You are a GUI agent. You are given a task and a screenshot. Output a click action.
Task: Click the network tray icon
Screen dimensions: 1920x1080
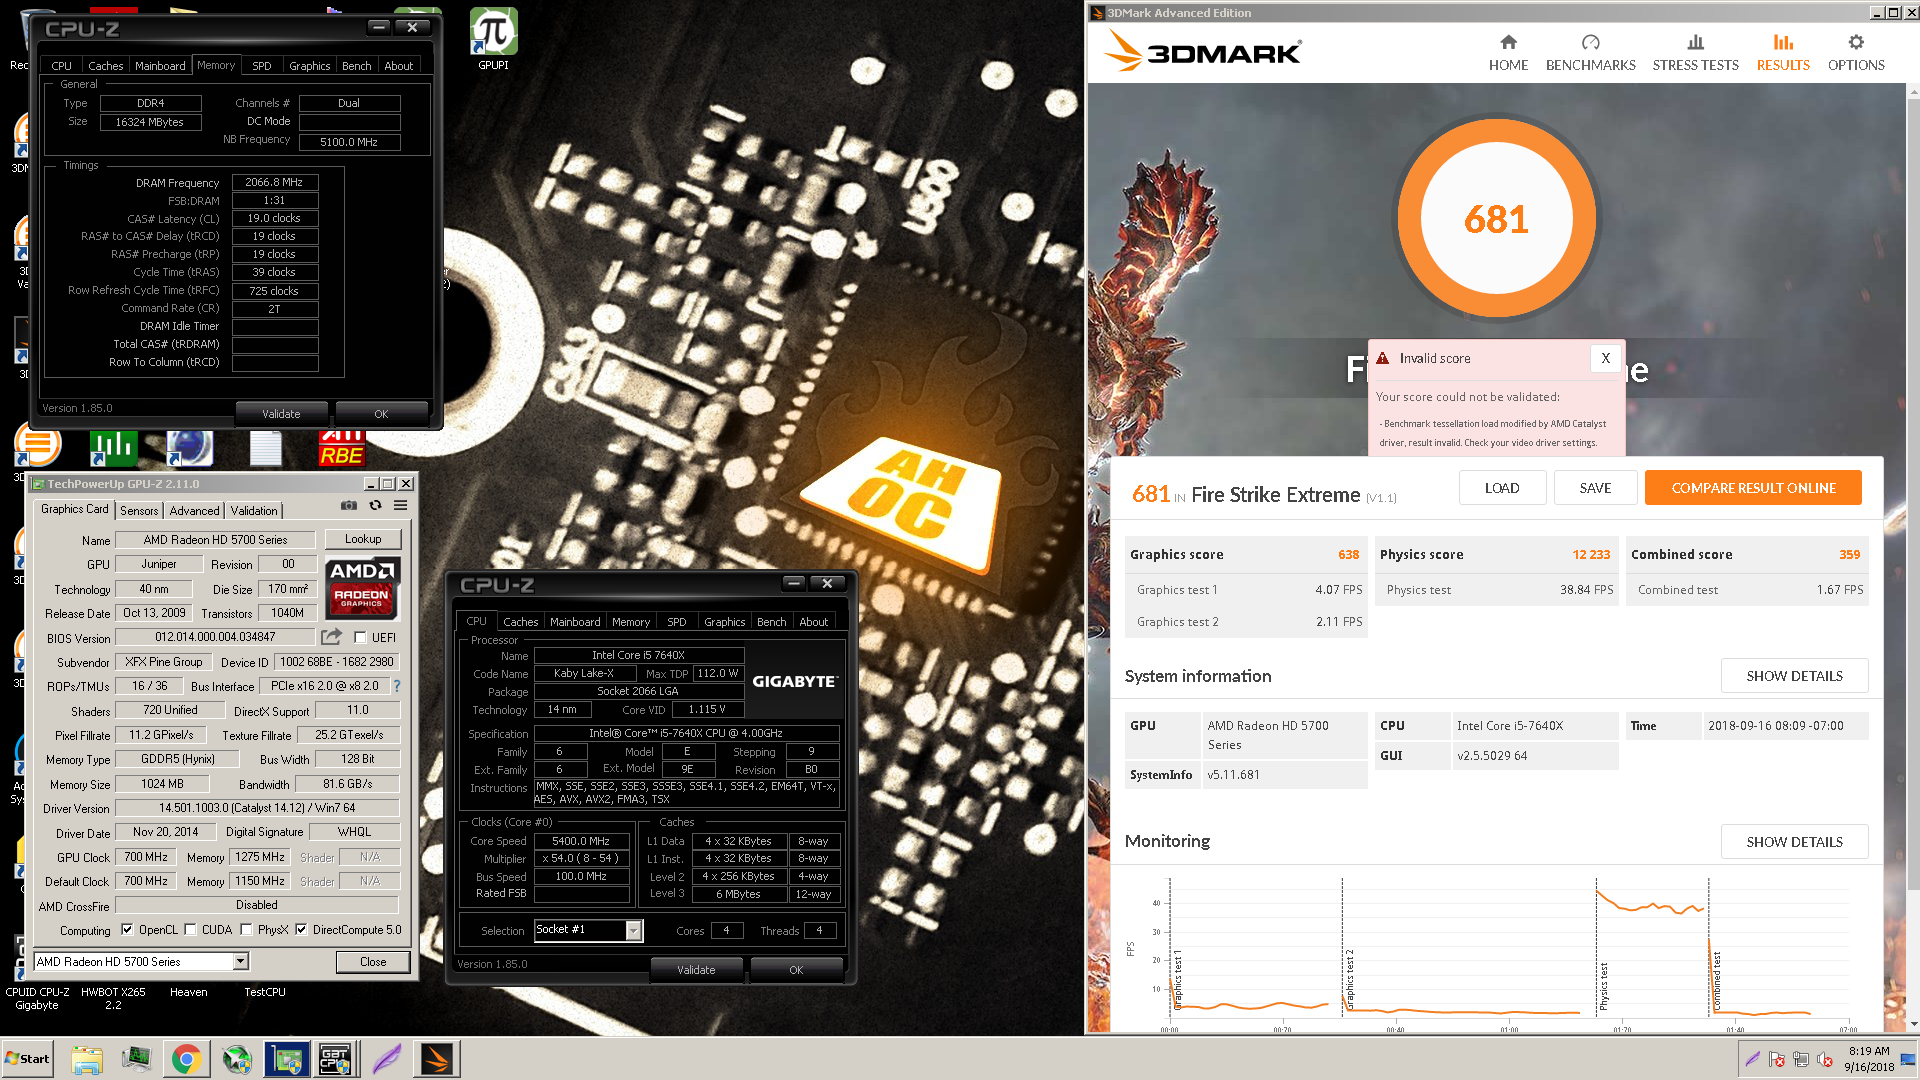(1801, 1060)
